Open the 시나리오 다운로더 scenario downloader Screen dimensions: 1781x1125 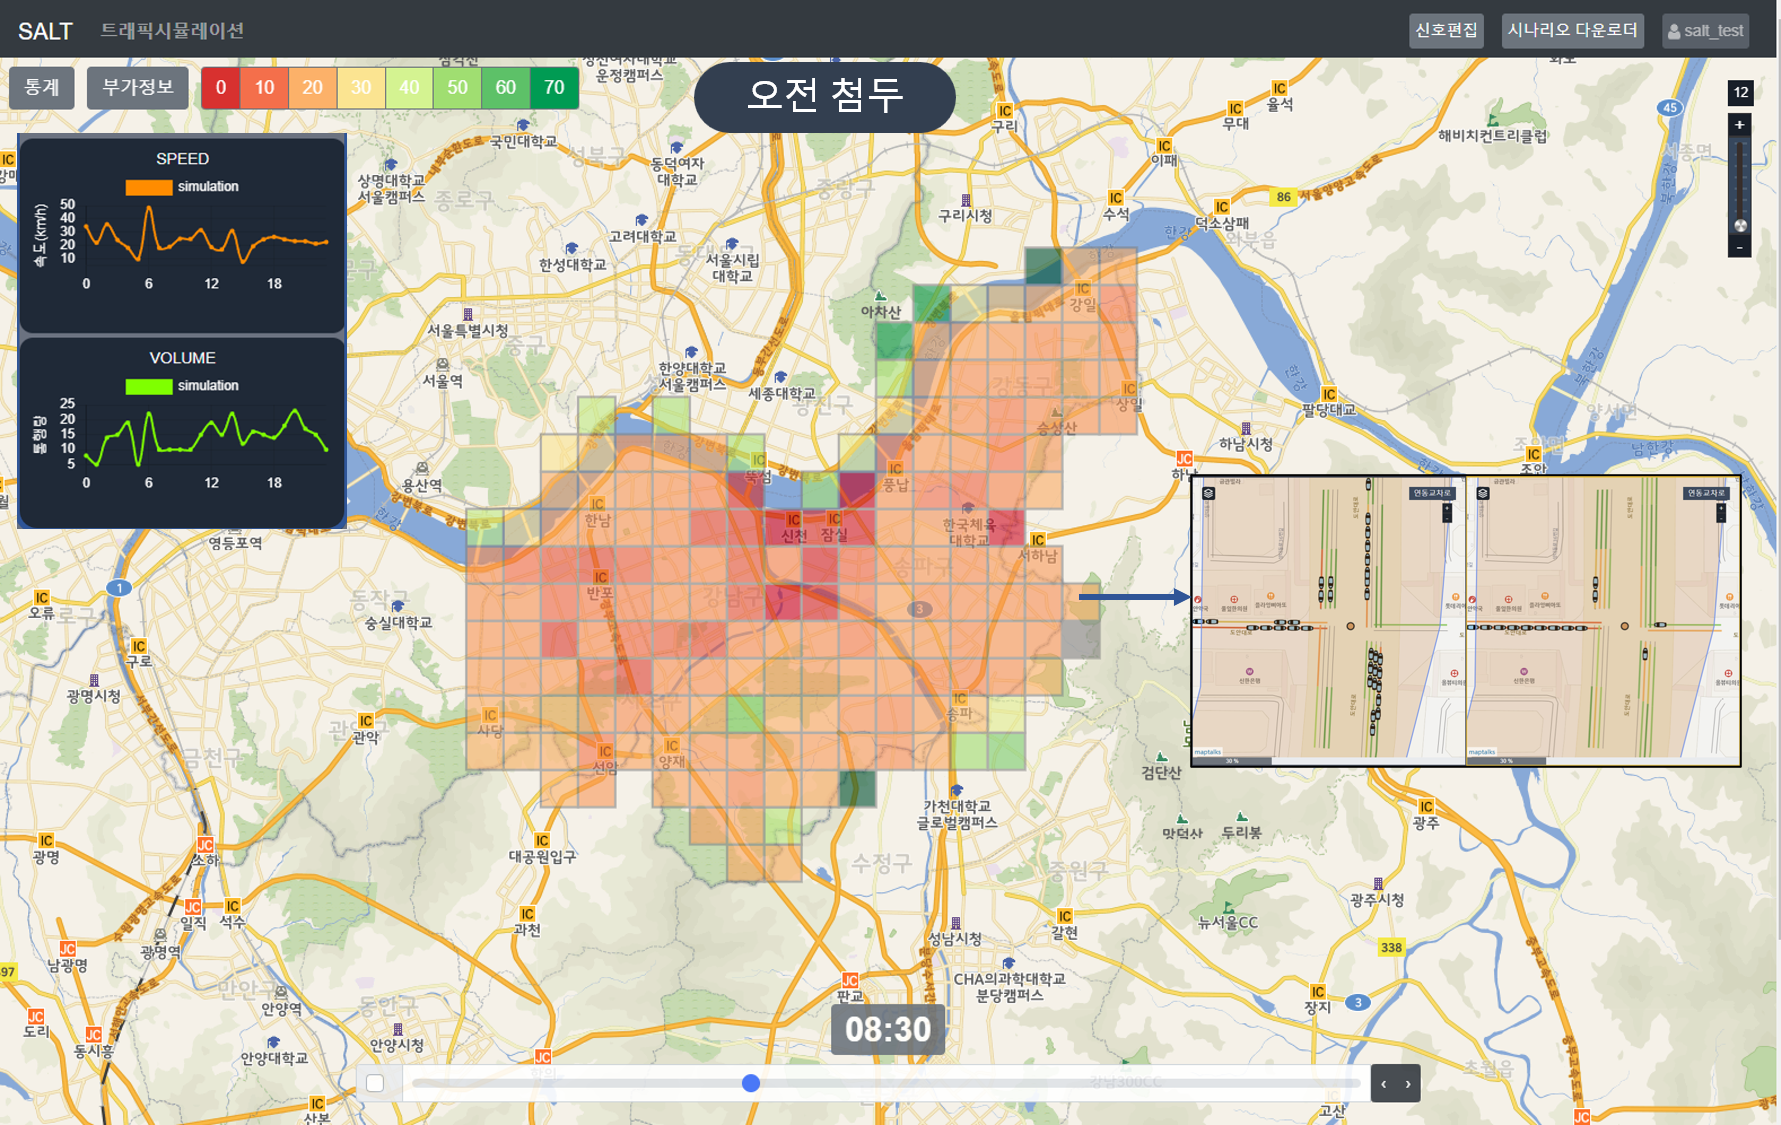pyautogui.click(x=1572, y=31)
